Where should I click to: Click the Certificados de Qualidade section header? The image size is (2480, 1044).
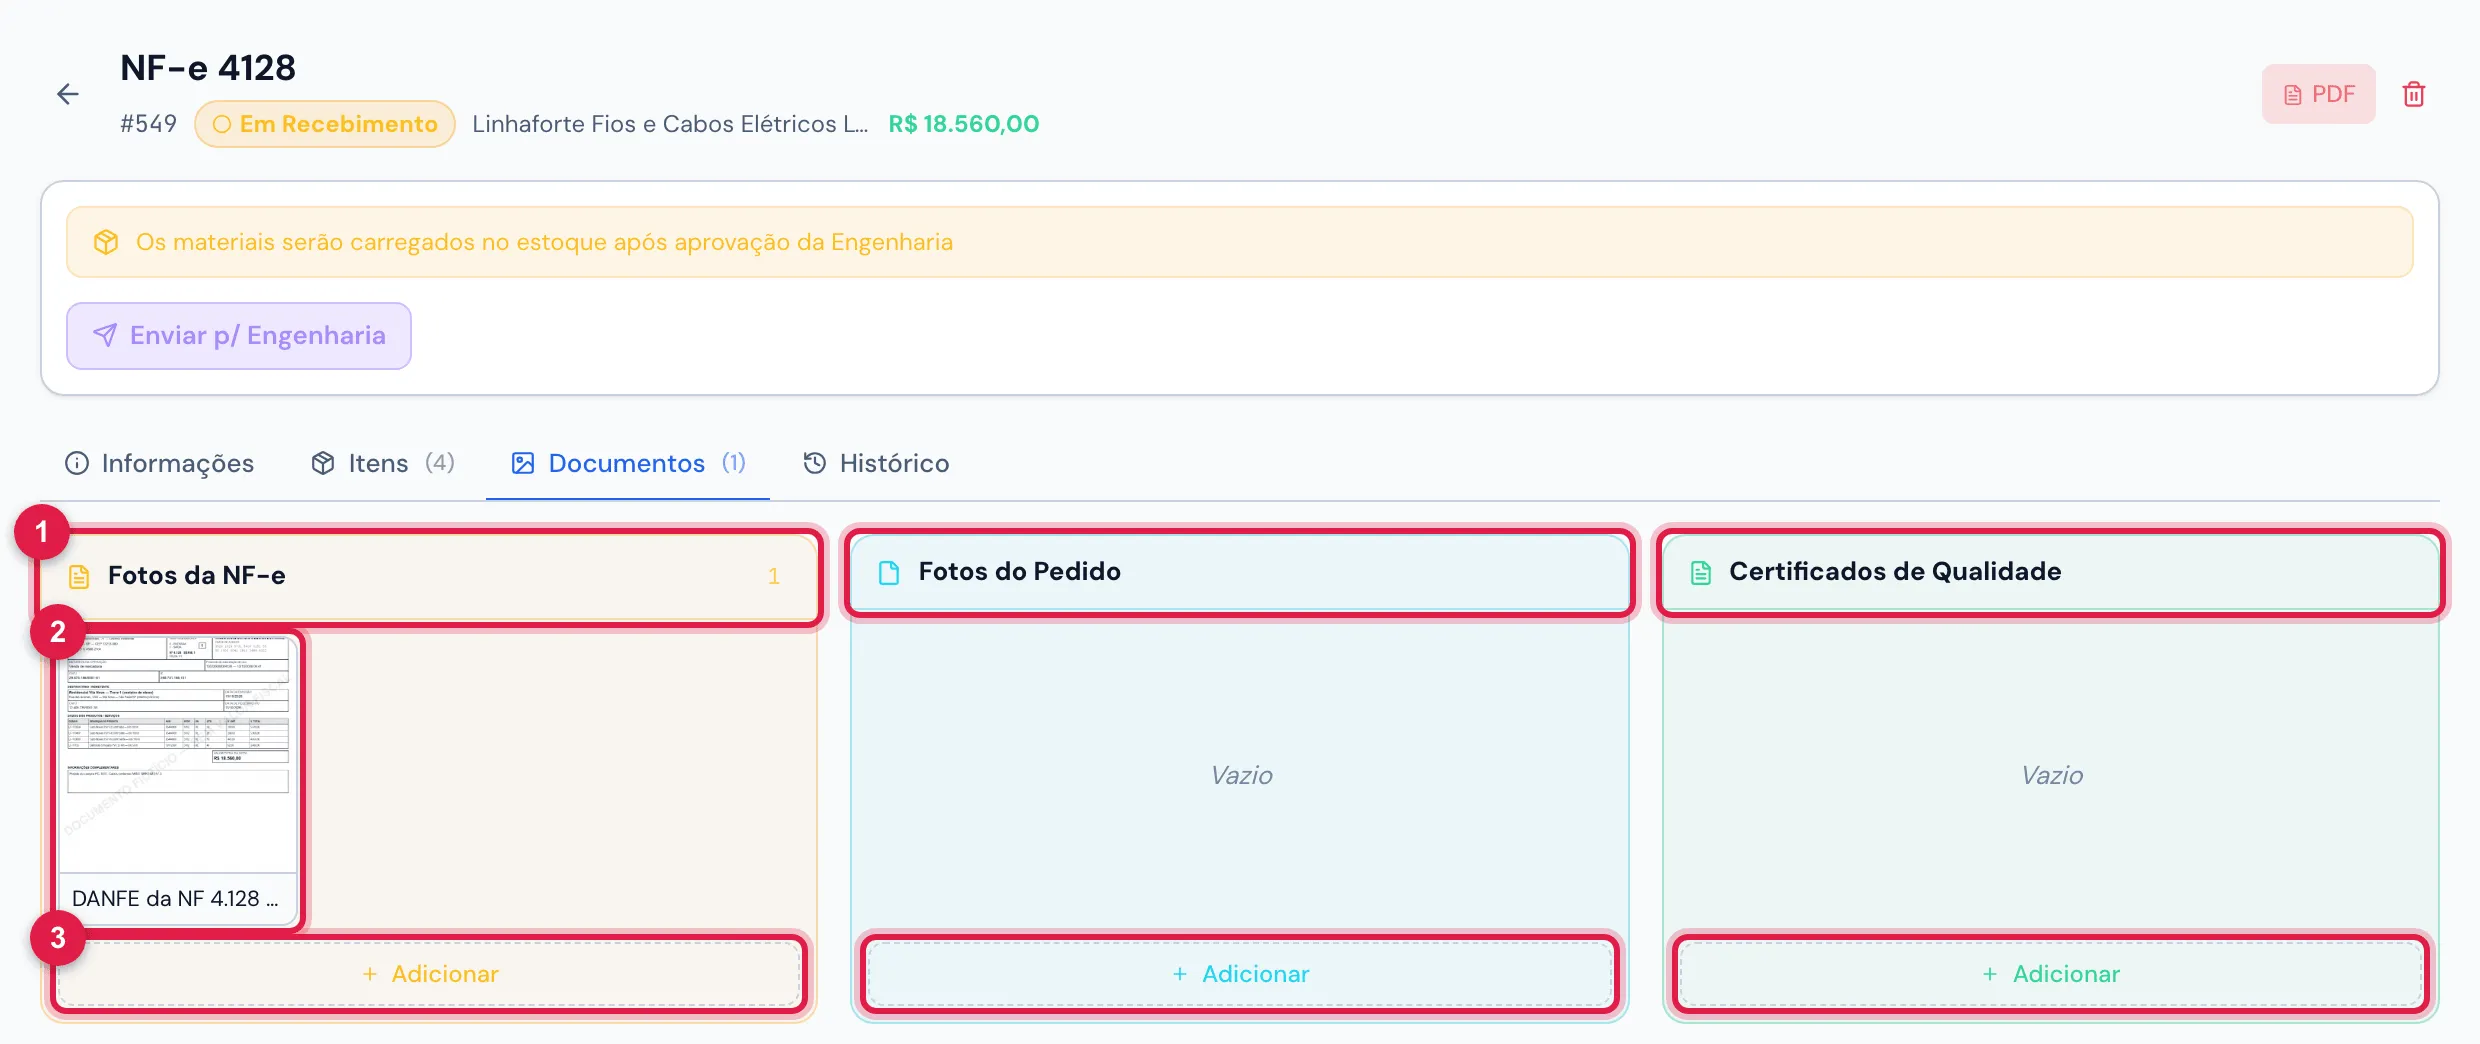coord(2050,572)
